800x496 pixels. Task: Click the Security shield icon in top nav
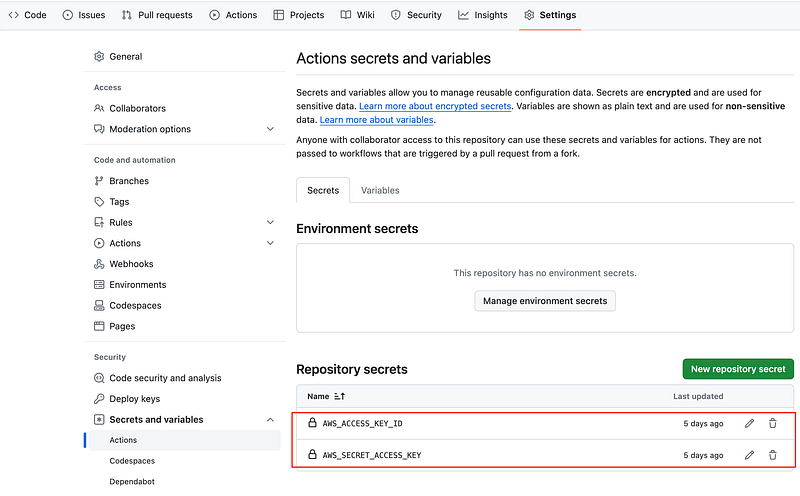click(x=395, y=15)
